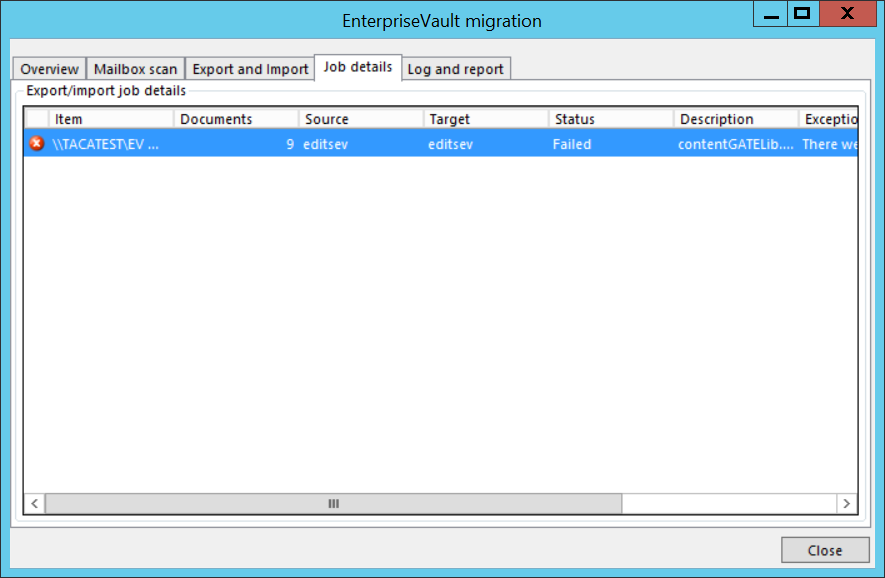Screen dimensions: 885x578
Task: Click the Description column header
Action: [737, 119]
